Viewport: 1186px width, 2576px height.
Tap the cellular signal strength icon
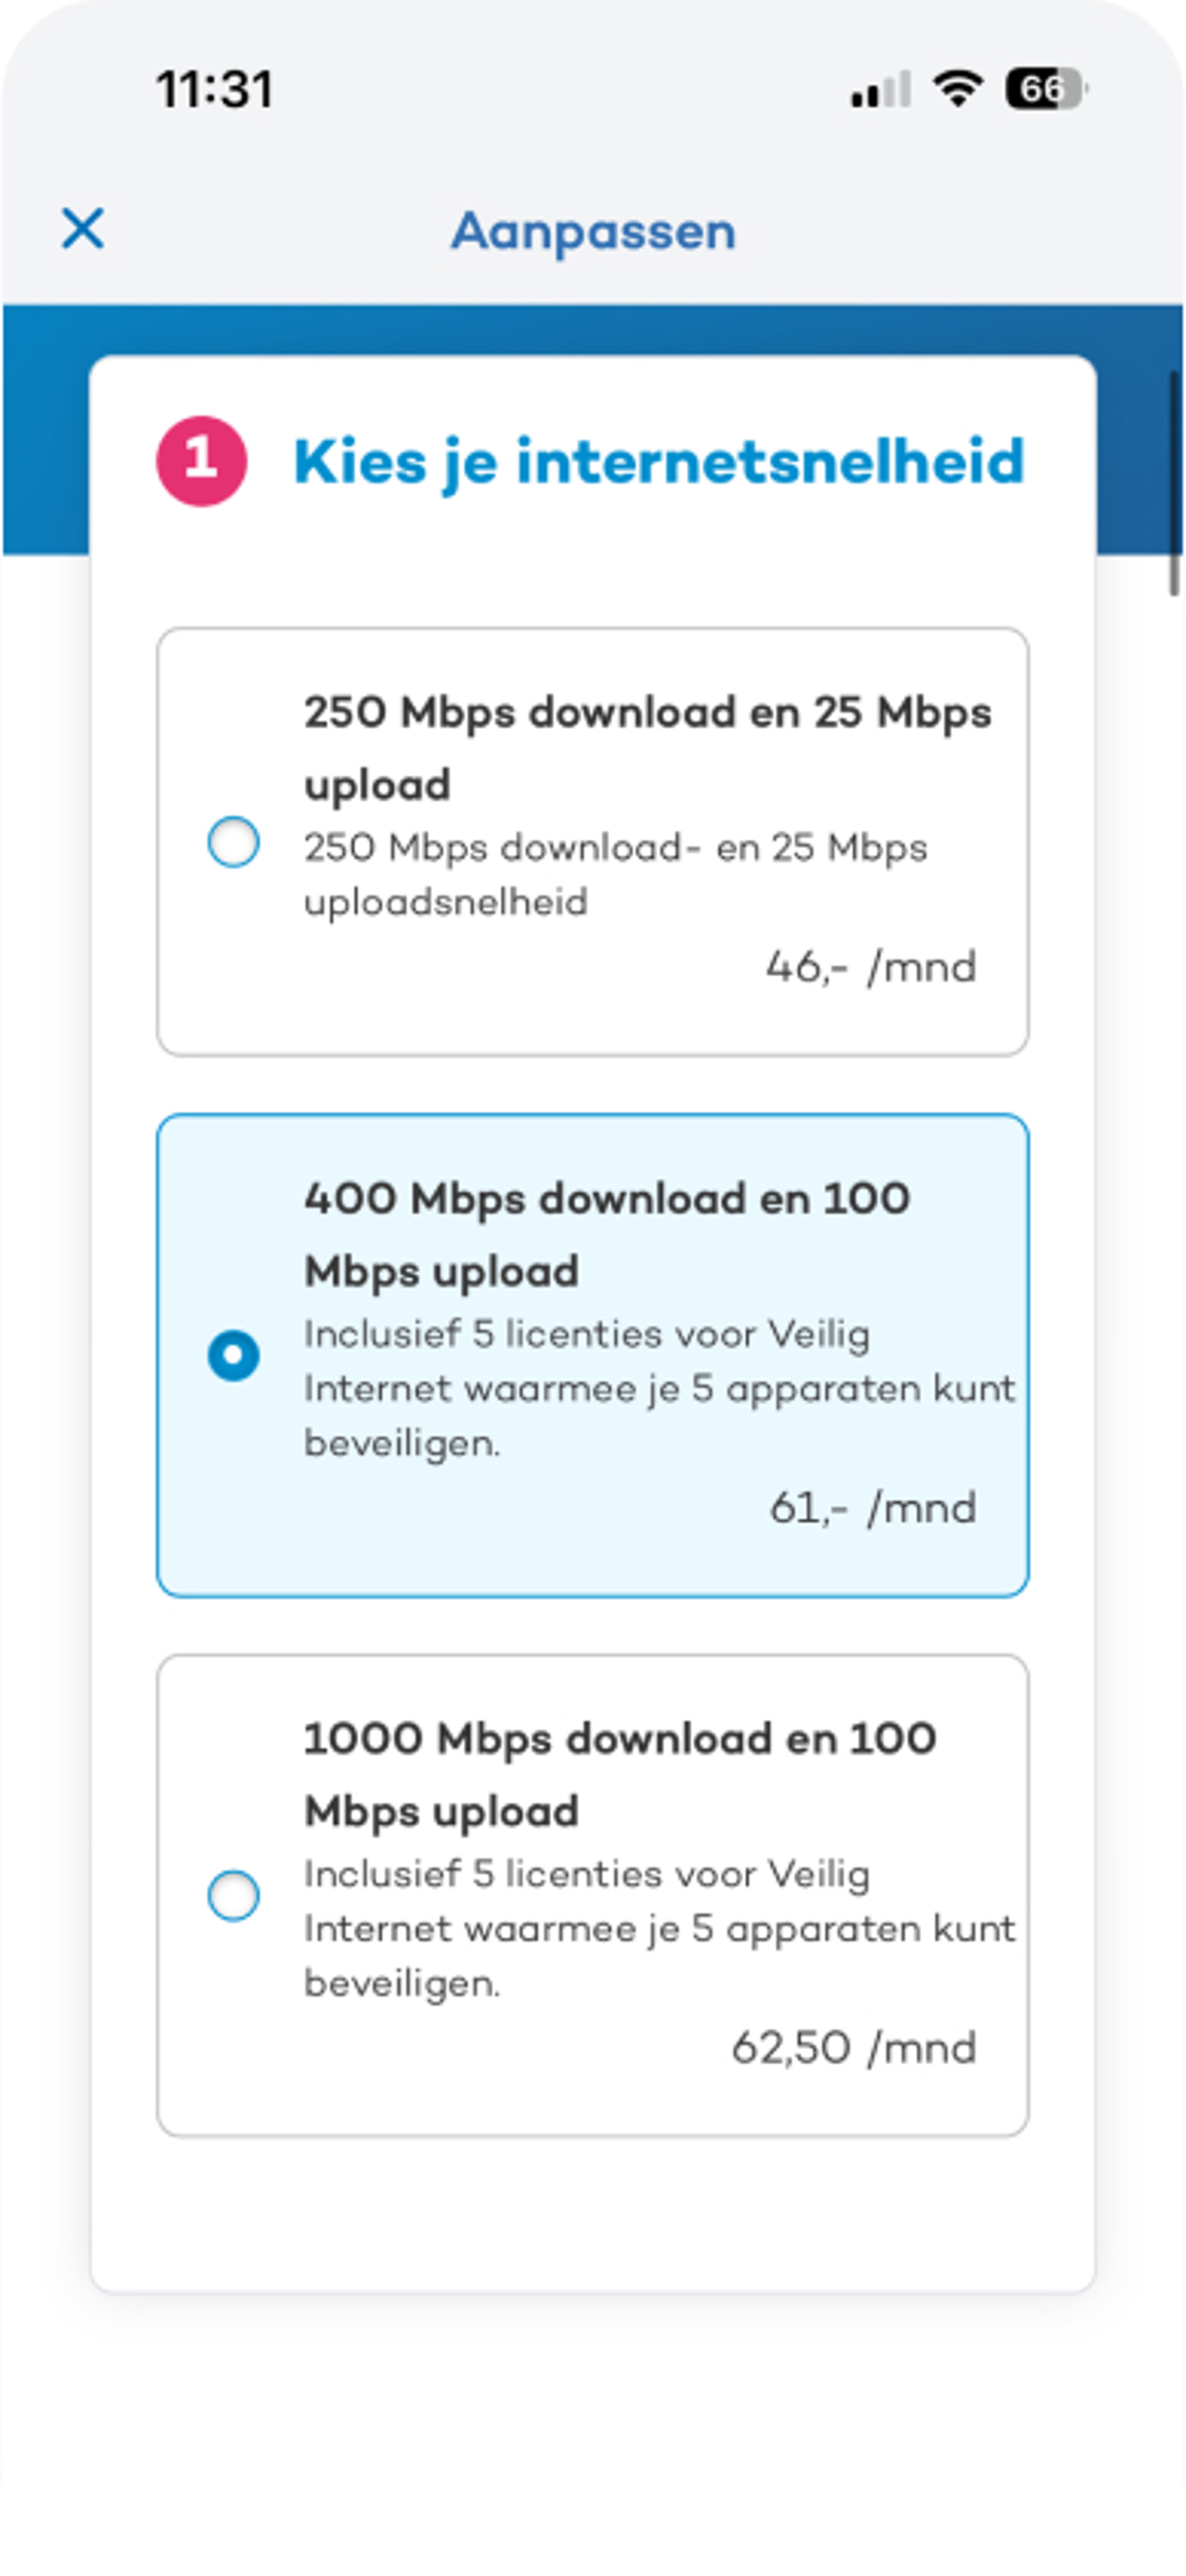tap(880, 90)
